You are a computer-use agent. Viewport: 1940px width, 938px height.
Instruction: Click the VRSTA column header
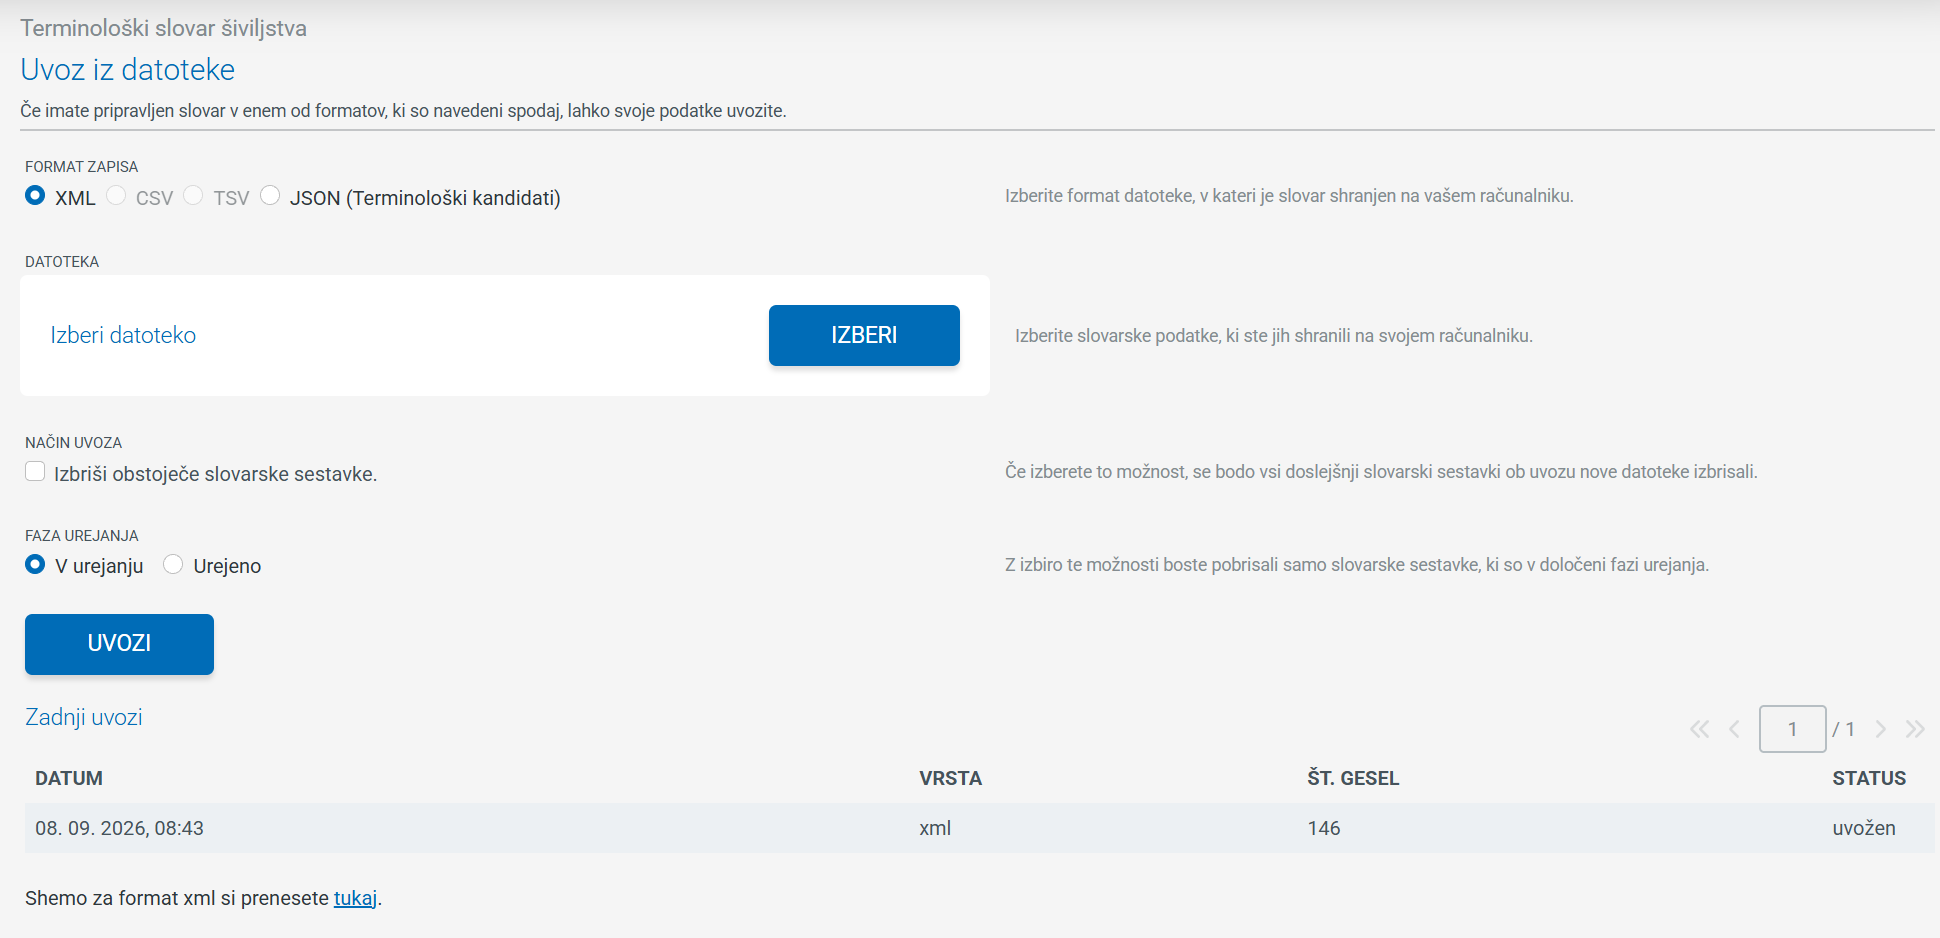tap(950, 778)
